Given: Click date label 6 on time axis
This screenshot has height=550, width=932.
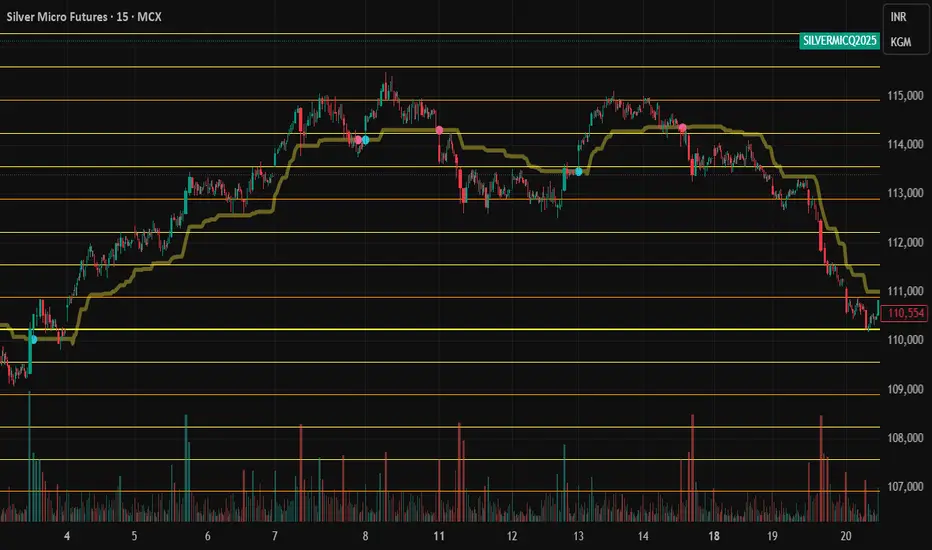Looking at the screenshot, I should click(x=207, y=536).
